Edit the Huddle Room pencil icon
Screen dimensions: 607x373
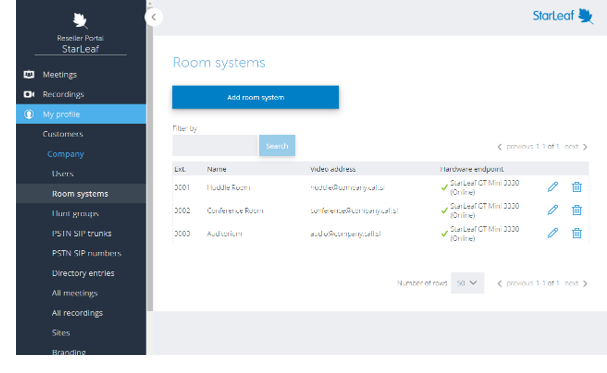click(552, 187)
